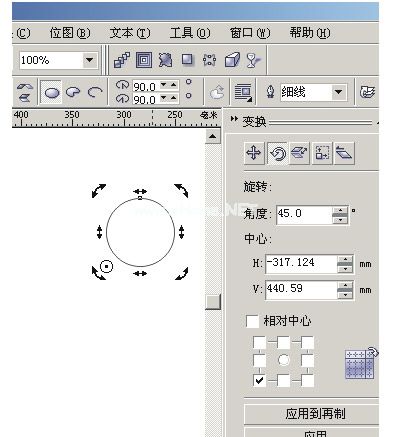Image resolution: width=400 pixels, height=437 pixels.
Task: Select the interactive Blend tool icon
Action: pyautogui.click(x=122, y=60)
